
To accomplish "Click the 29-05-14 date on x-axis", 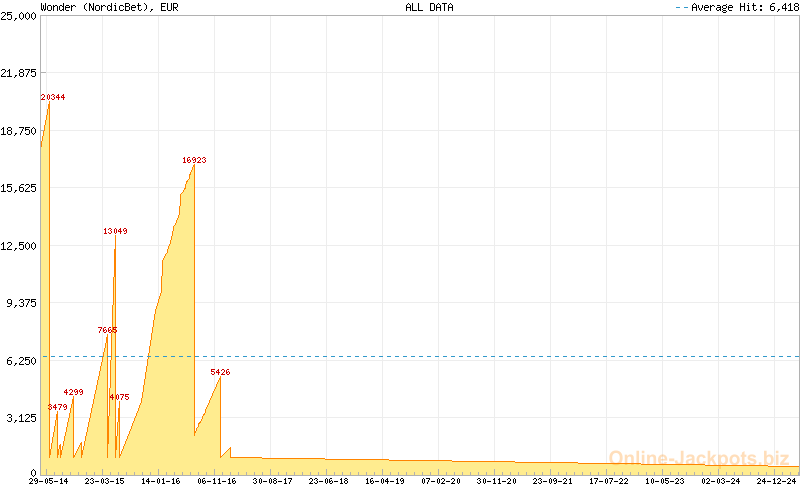I will coord(48,481).
